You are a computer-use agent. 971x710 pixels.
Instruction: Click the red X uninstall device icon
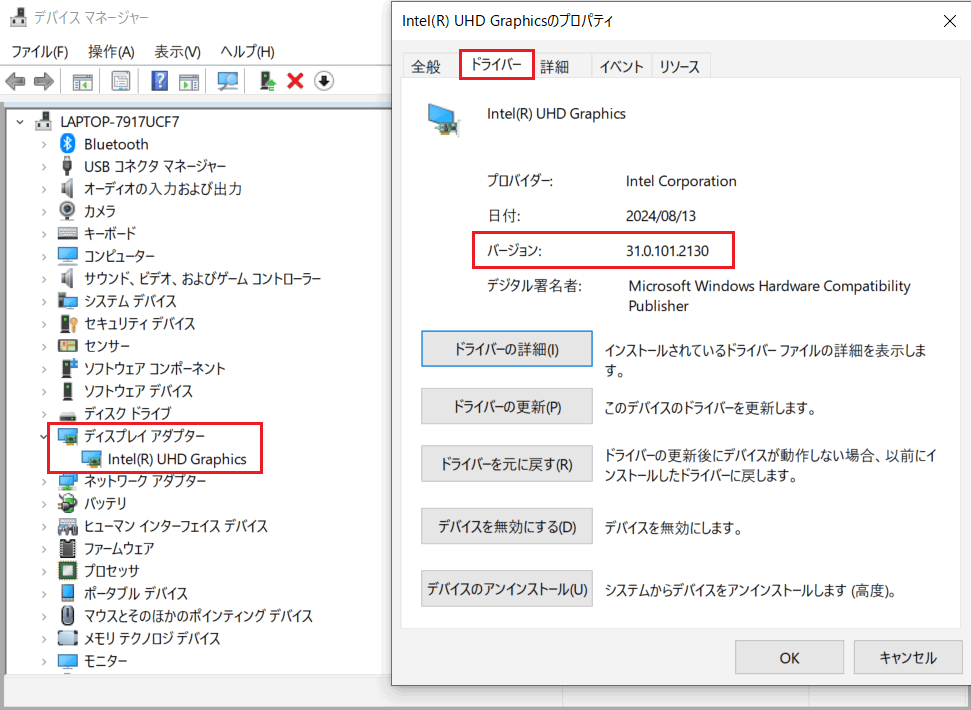[295, 81]
